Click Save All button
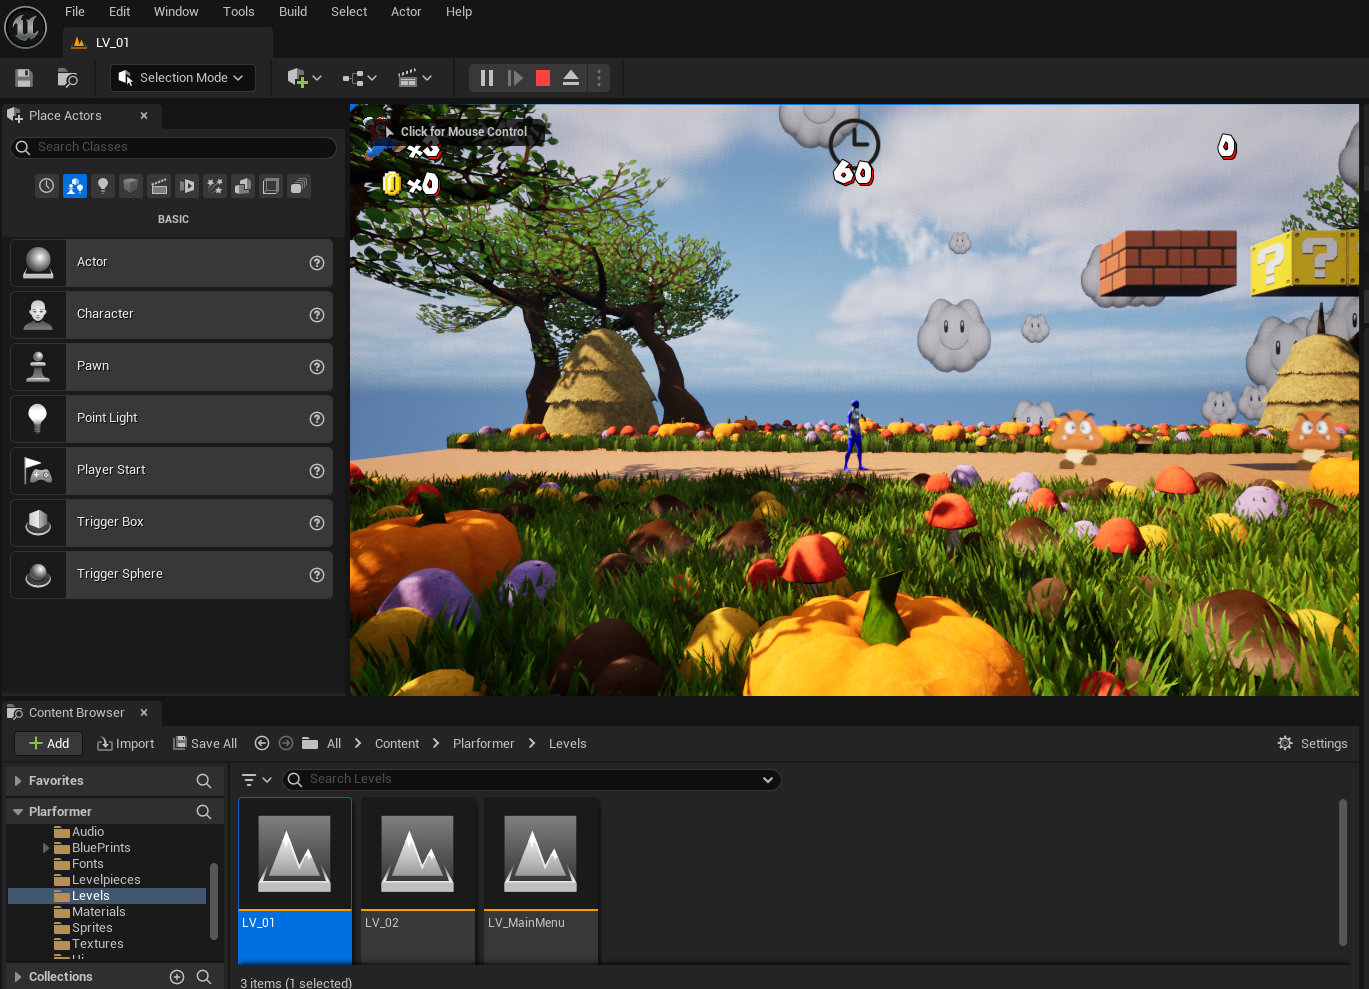This screenshot has width=1369, height=989. pos(205,743)
